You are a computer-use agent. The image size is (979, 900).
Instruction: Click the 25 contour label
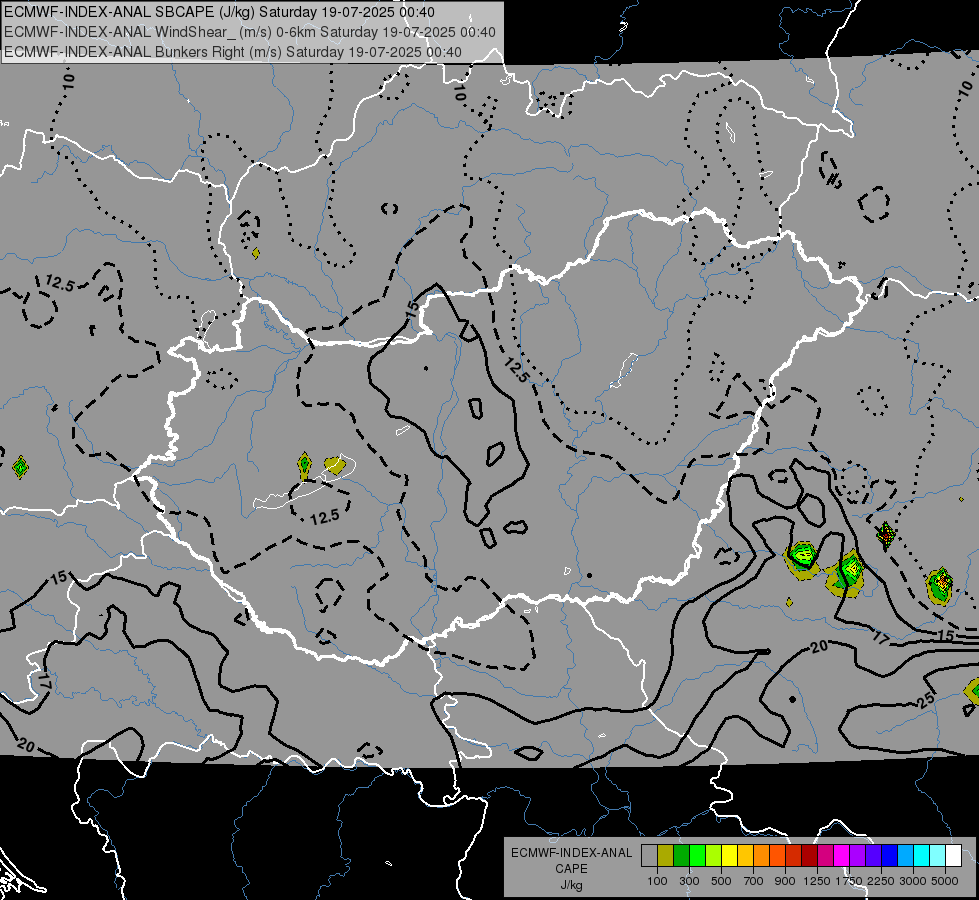click(927, 699)
